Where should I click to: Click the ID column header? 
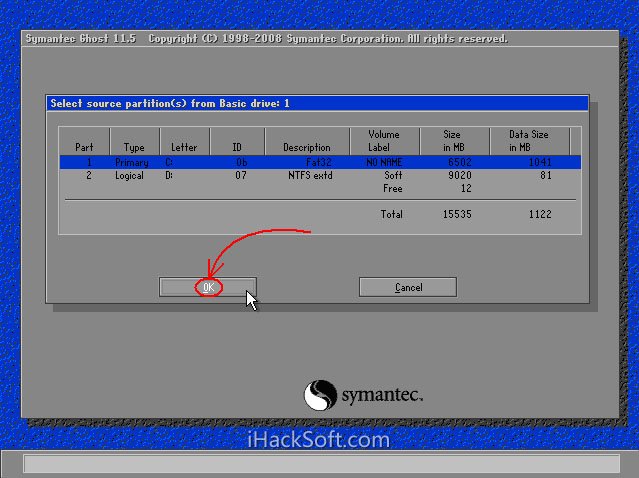pyautogui.click(x=238, y=148)
